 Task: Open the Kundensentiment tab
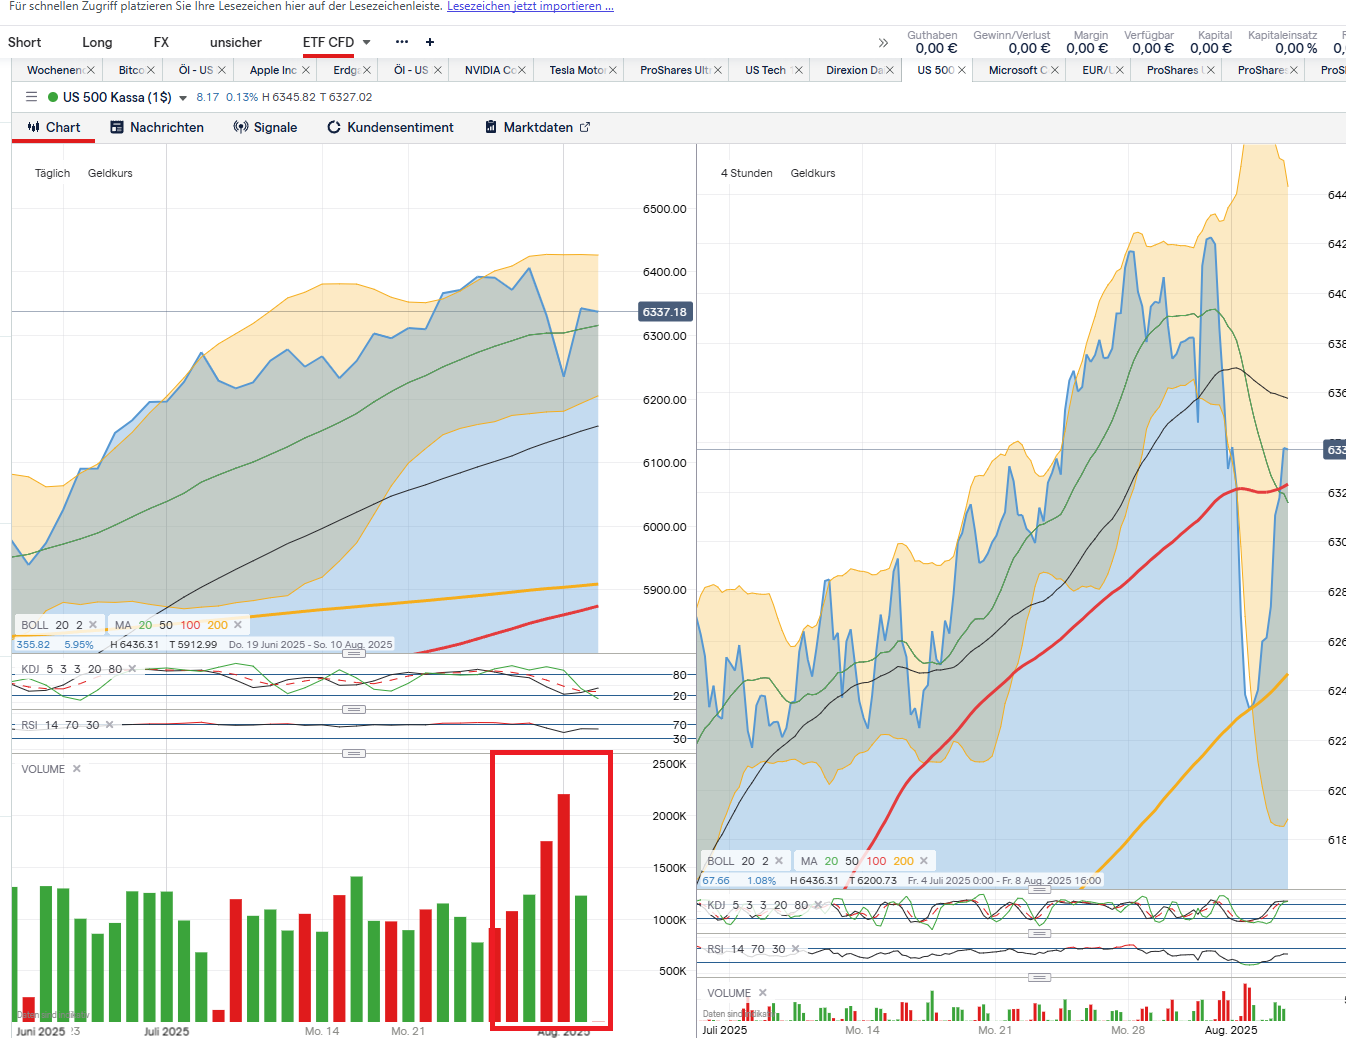[391, 127]
